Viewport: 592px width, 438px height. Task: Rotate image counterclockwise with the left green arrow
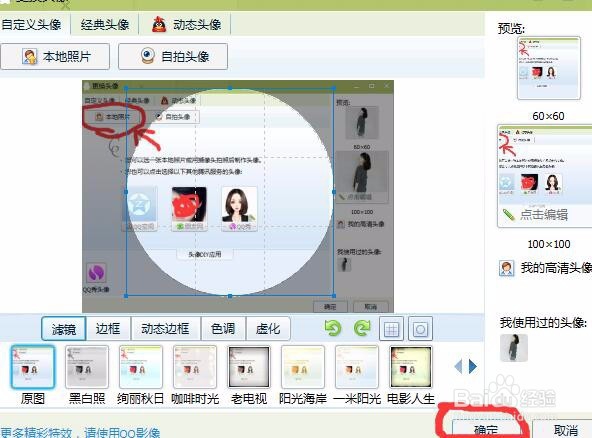(333, 328)
